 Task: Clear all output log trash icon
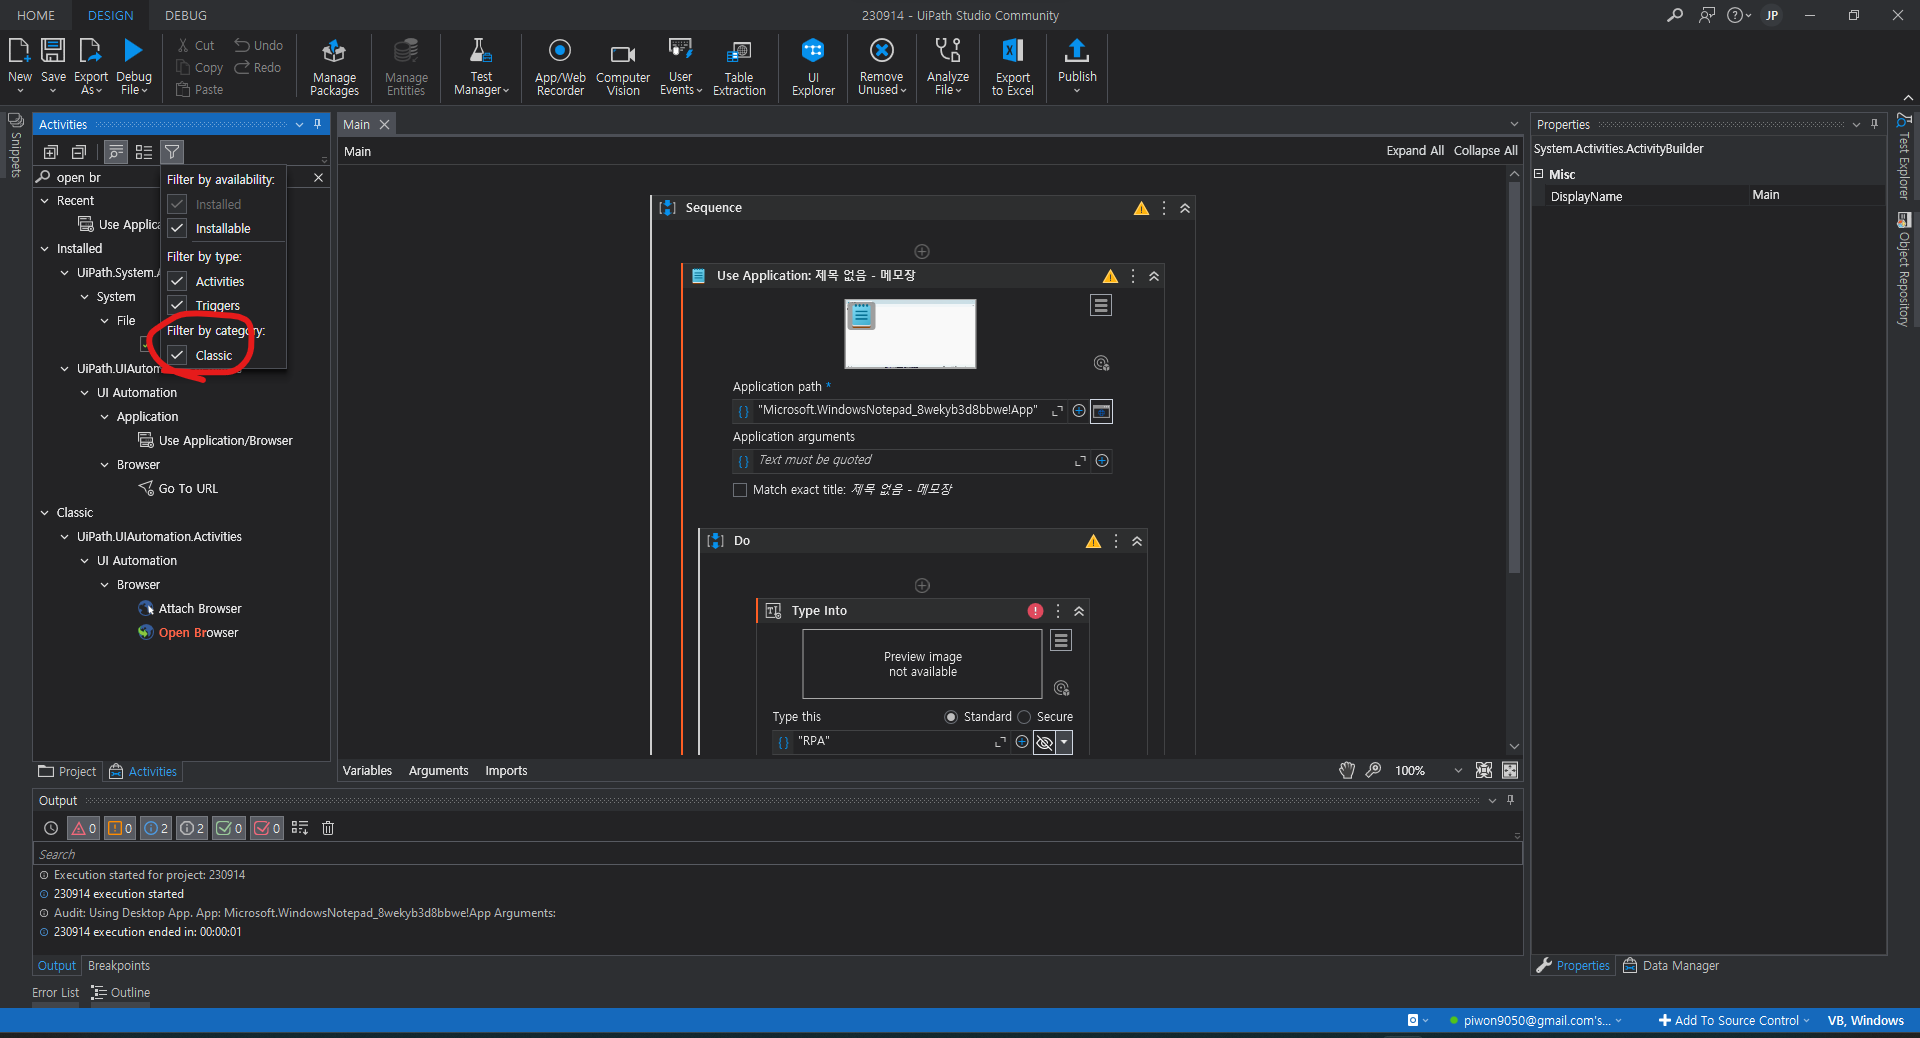click(x=327, y=828)
